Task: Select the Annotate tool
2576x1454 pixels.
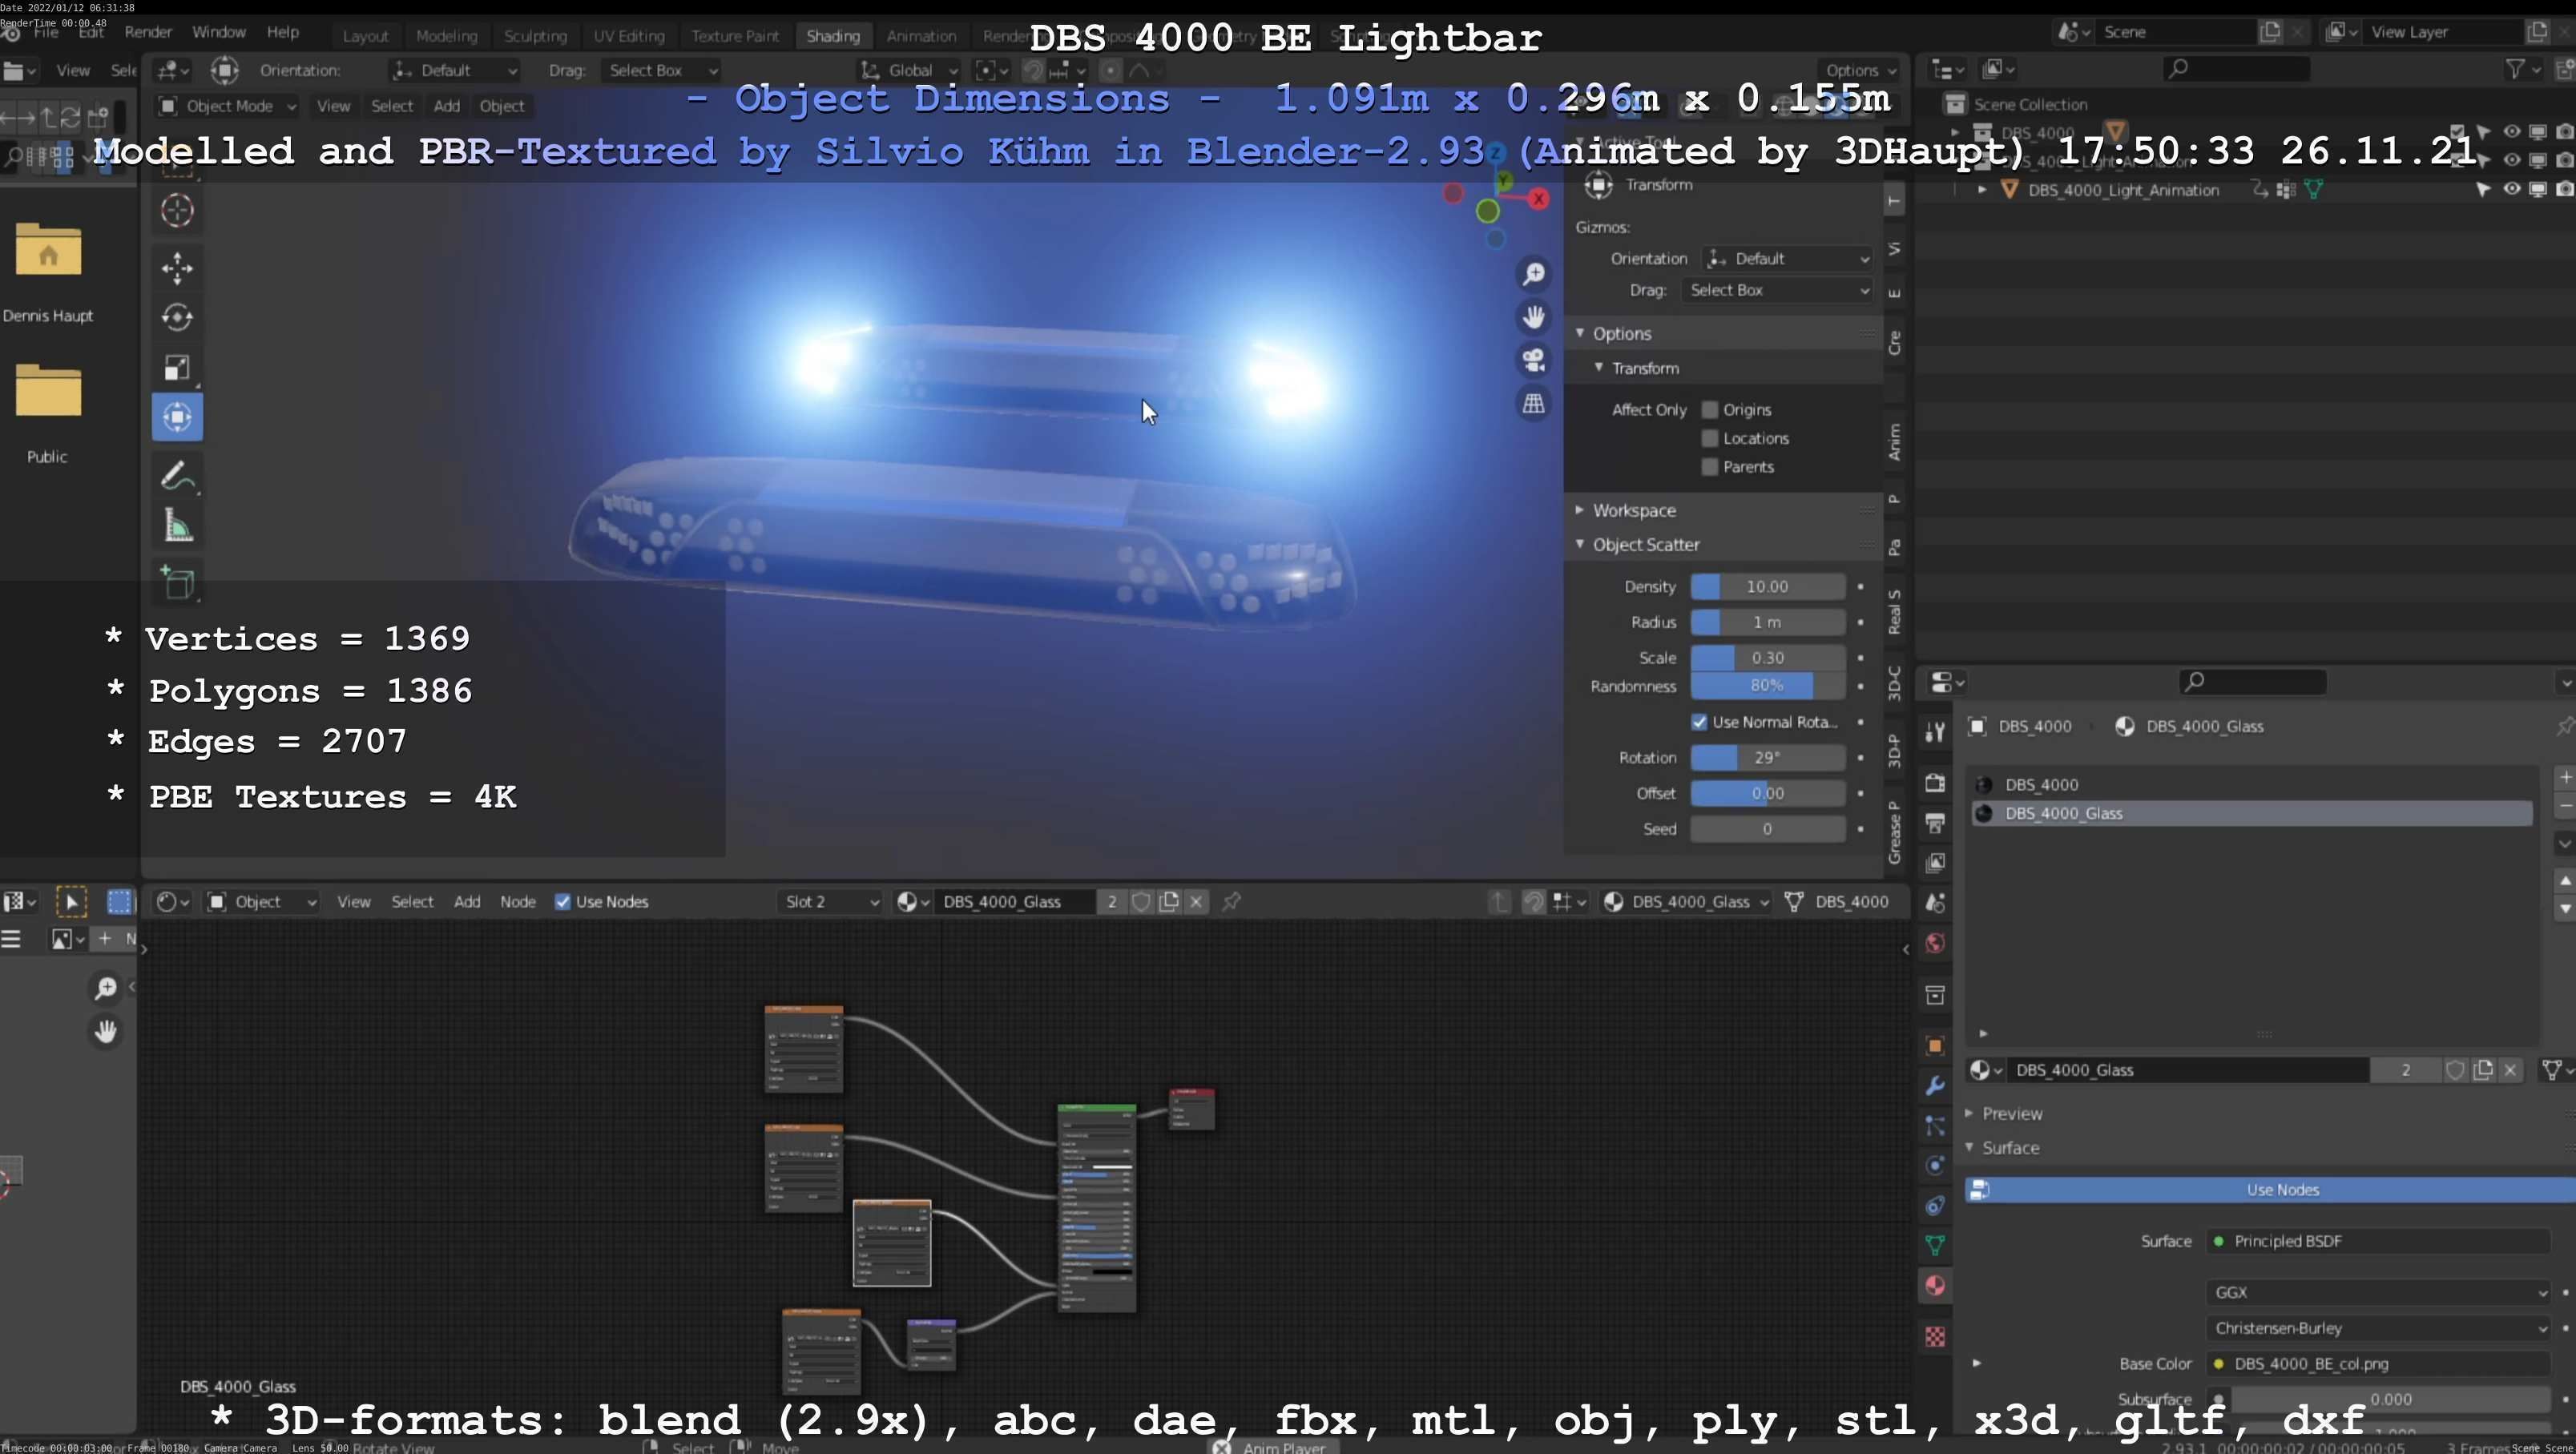Action: click(x=177, y=476)
